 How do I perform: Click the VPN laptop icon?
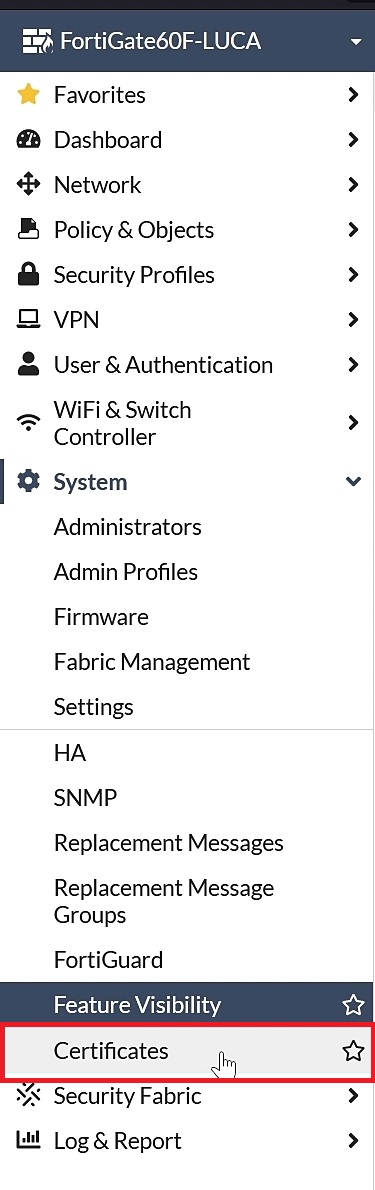28,320
